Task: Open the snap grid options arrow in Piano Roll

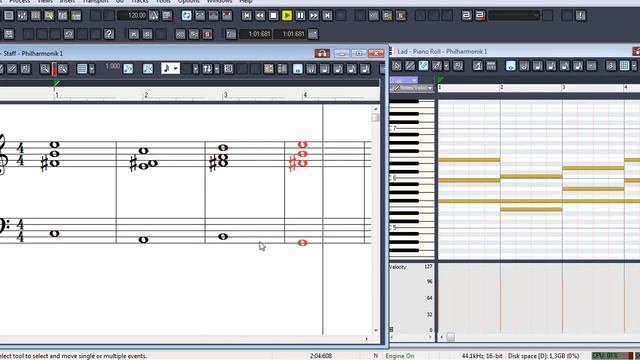Action: [x=634, y=66]
